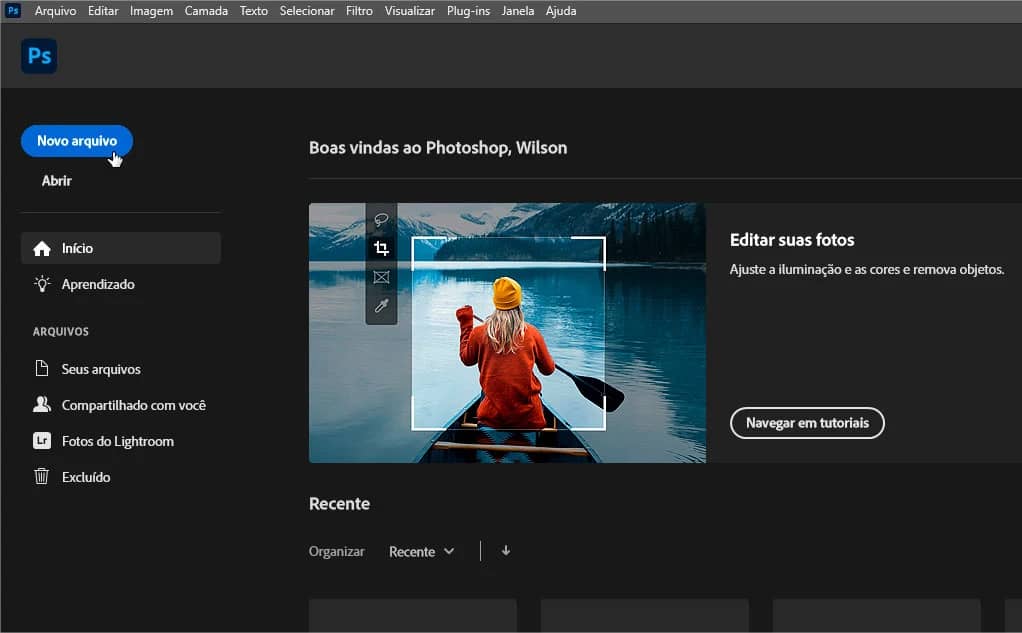This screenshot has height=633, width=1022.
Task: Select the crop tool icon on image
Action: pos(381,248)
